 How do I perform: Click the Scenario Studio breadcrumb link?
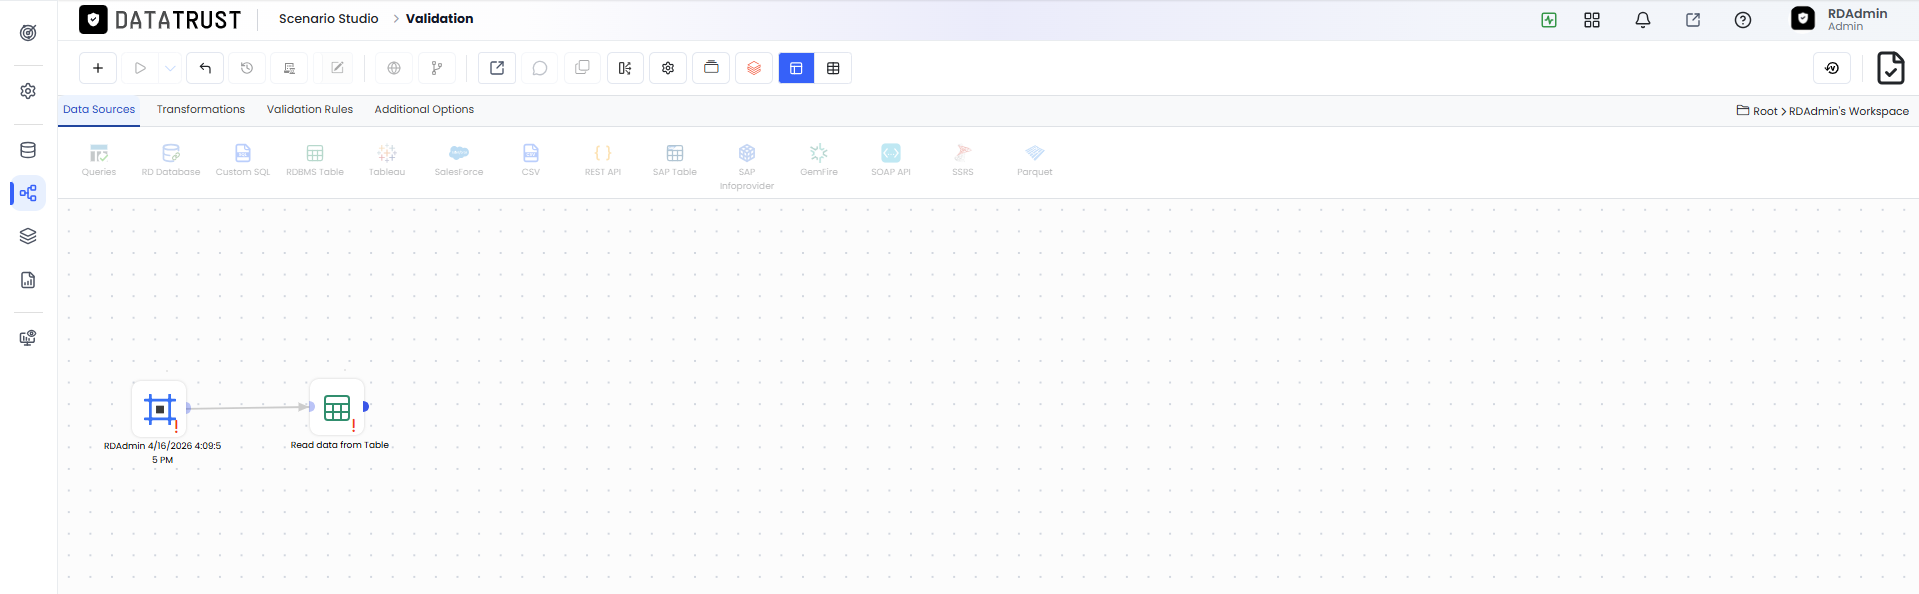(x=328, y=19)
